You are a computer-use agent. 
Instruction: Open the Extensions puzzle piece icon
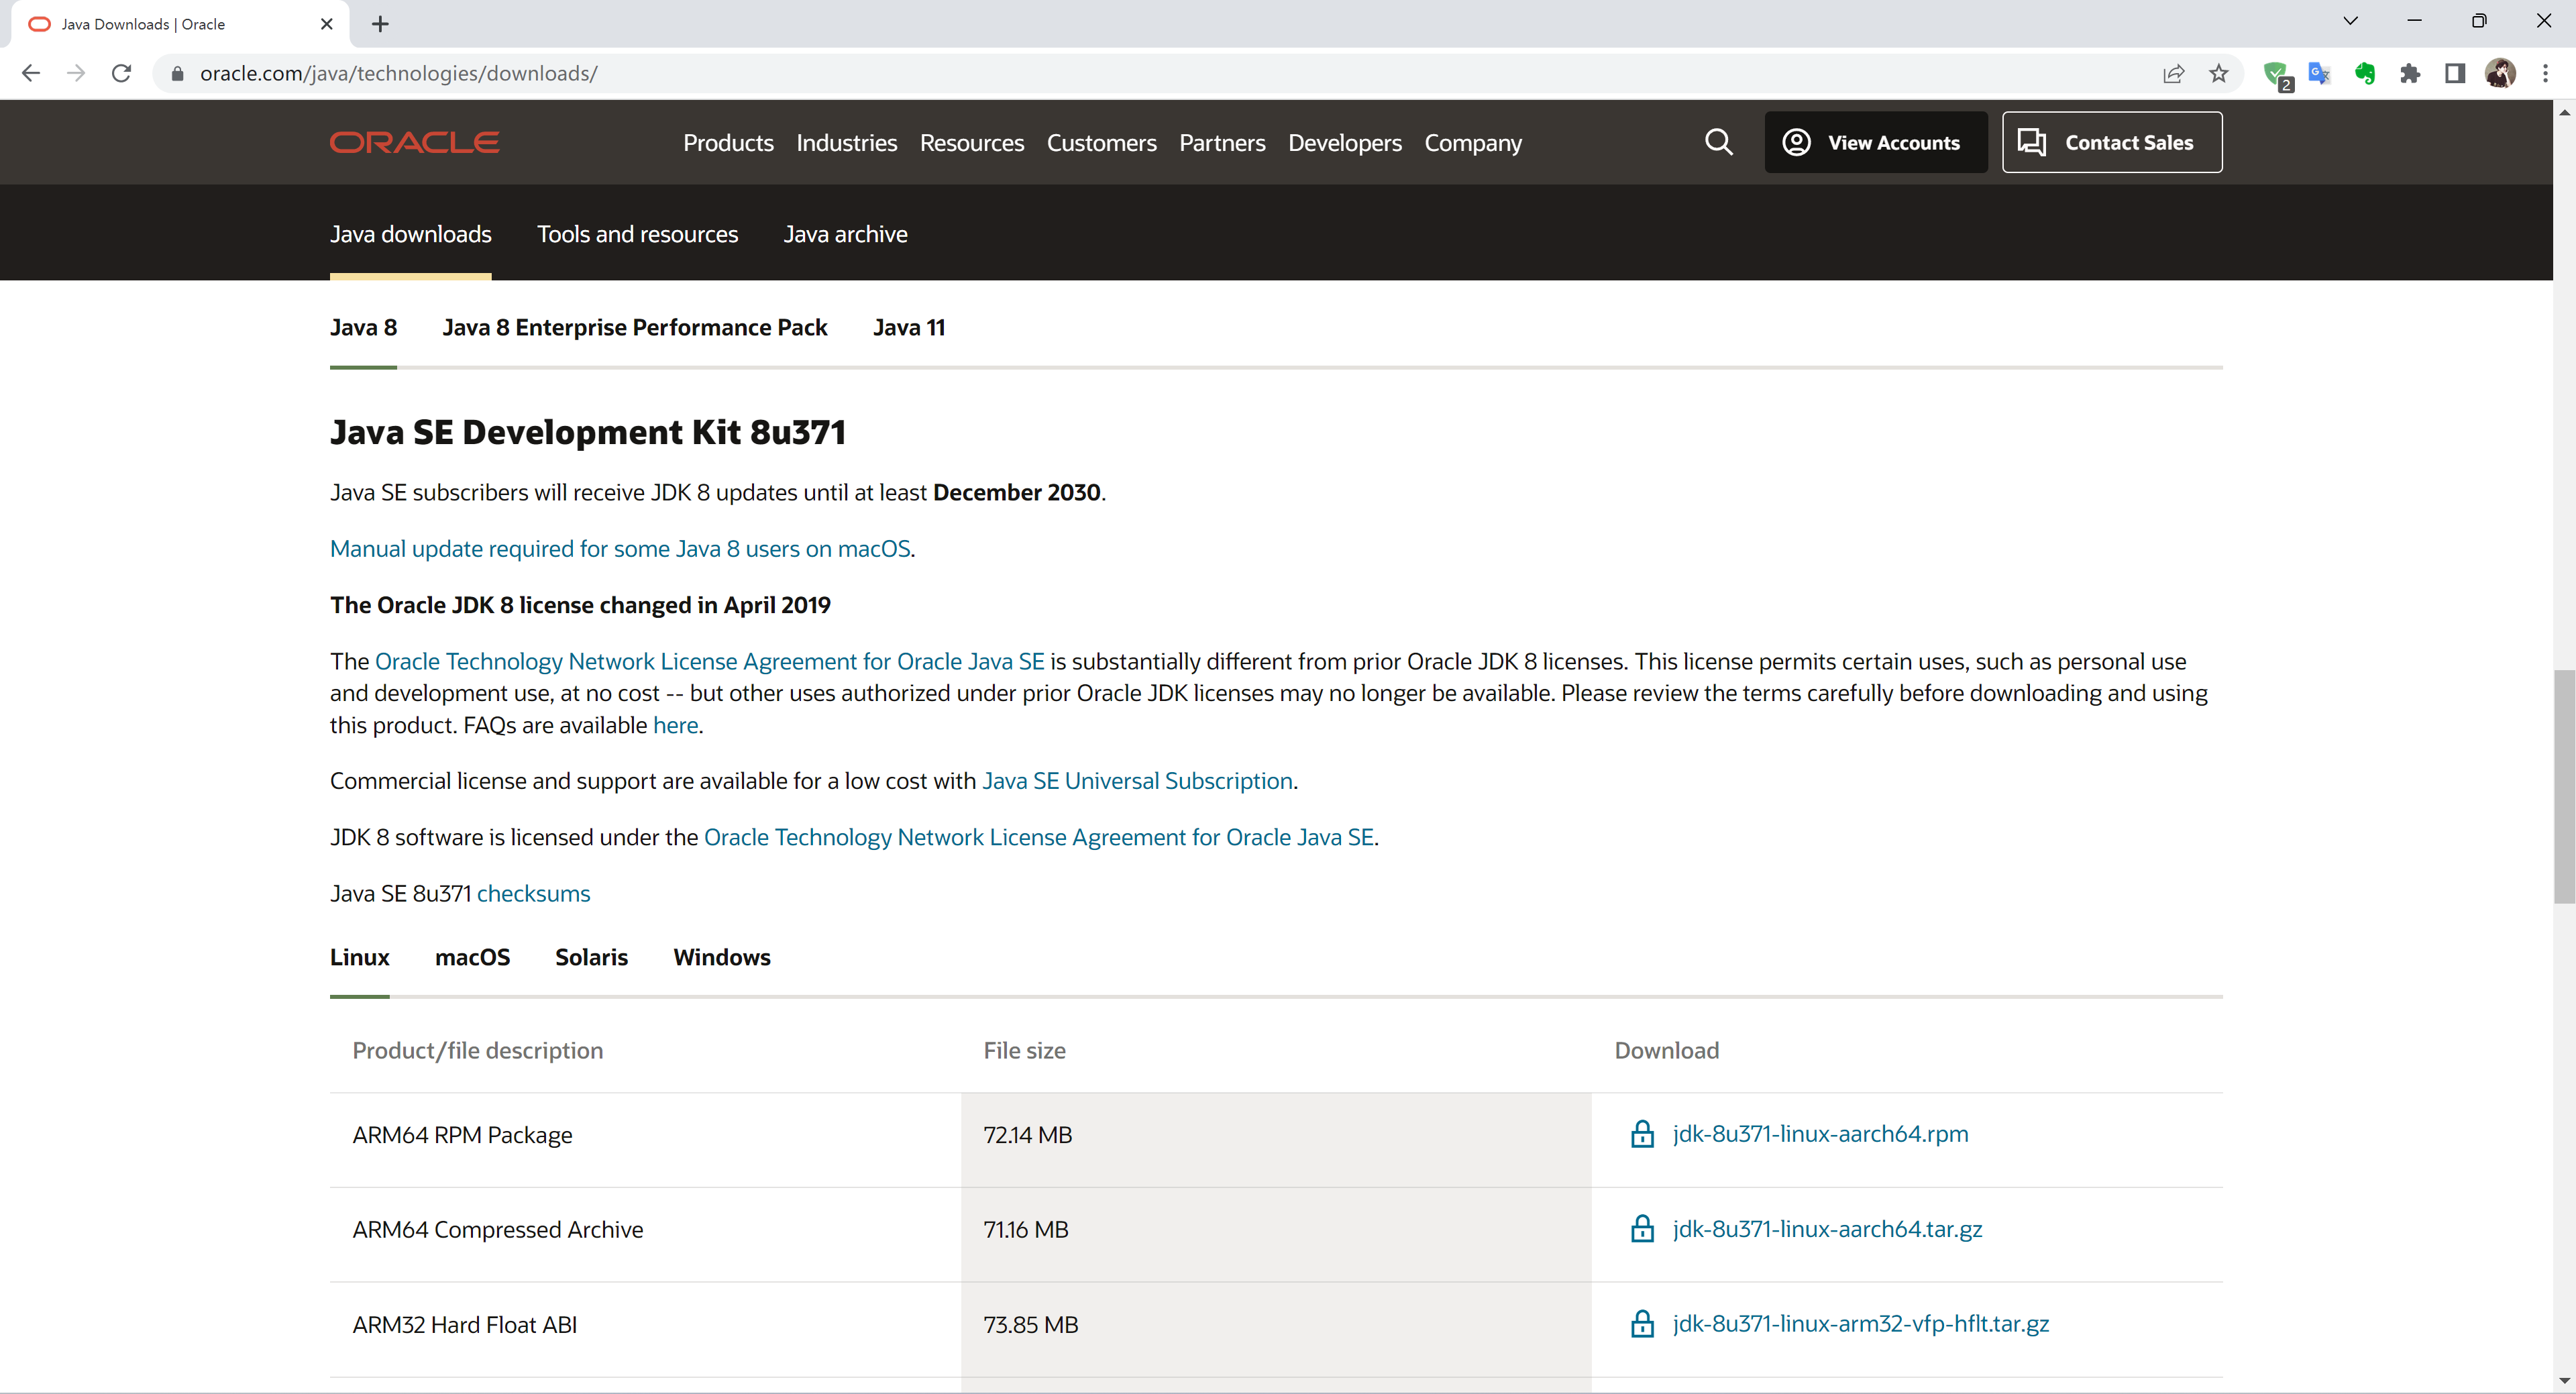(2410, 73)
